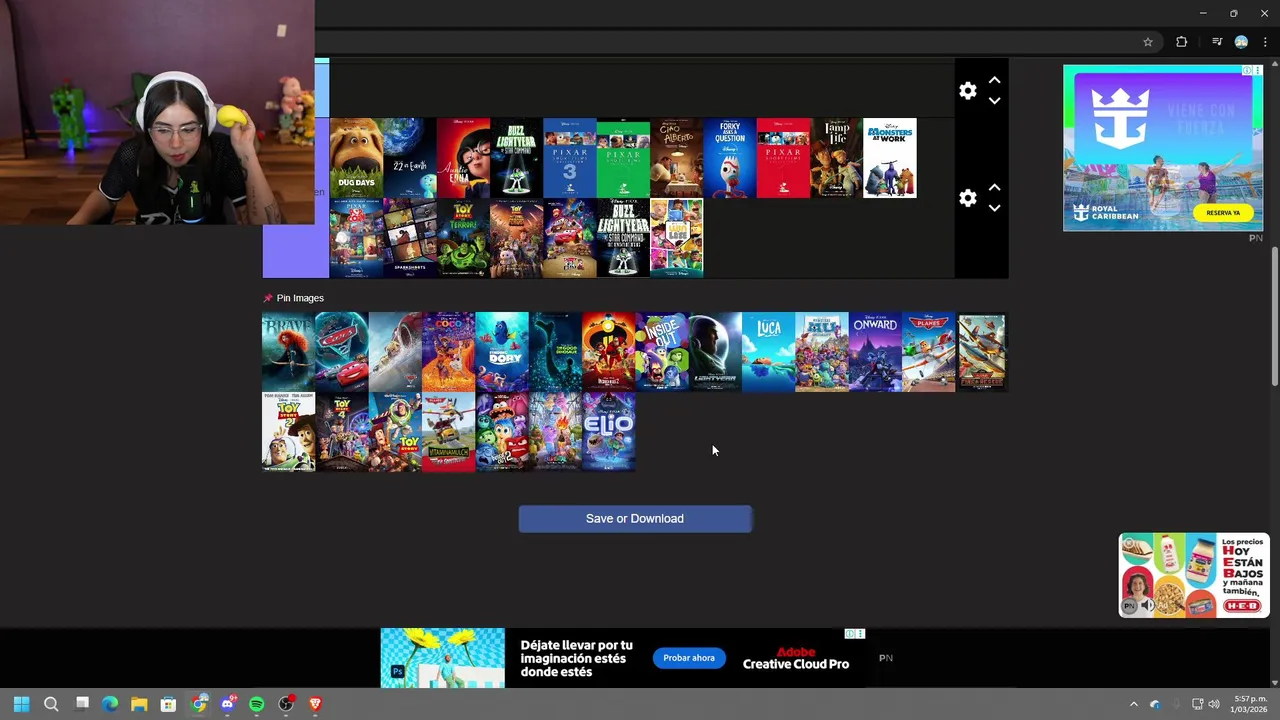Pick the Toy Story 2 poster
The height and width of the screenshot is (720, 1280).
click(x=288, y=432)
